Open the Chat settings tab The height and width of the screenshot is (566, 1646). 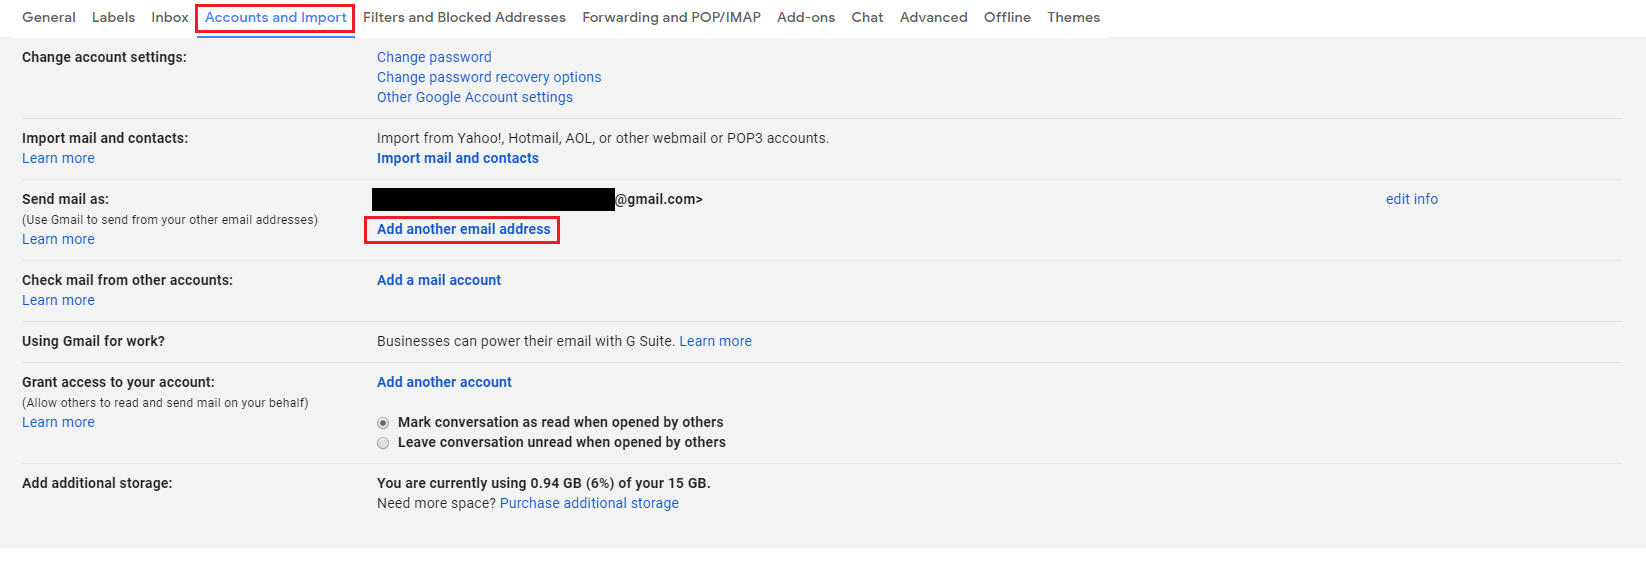(x=867, y=17)
